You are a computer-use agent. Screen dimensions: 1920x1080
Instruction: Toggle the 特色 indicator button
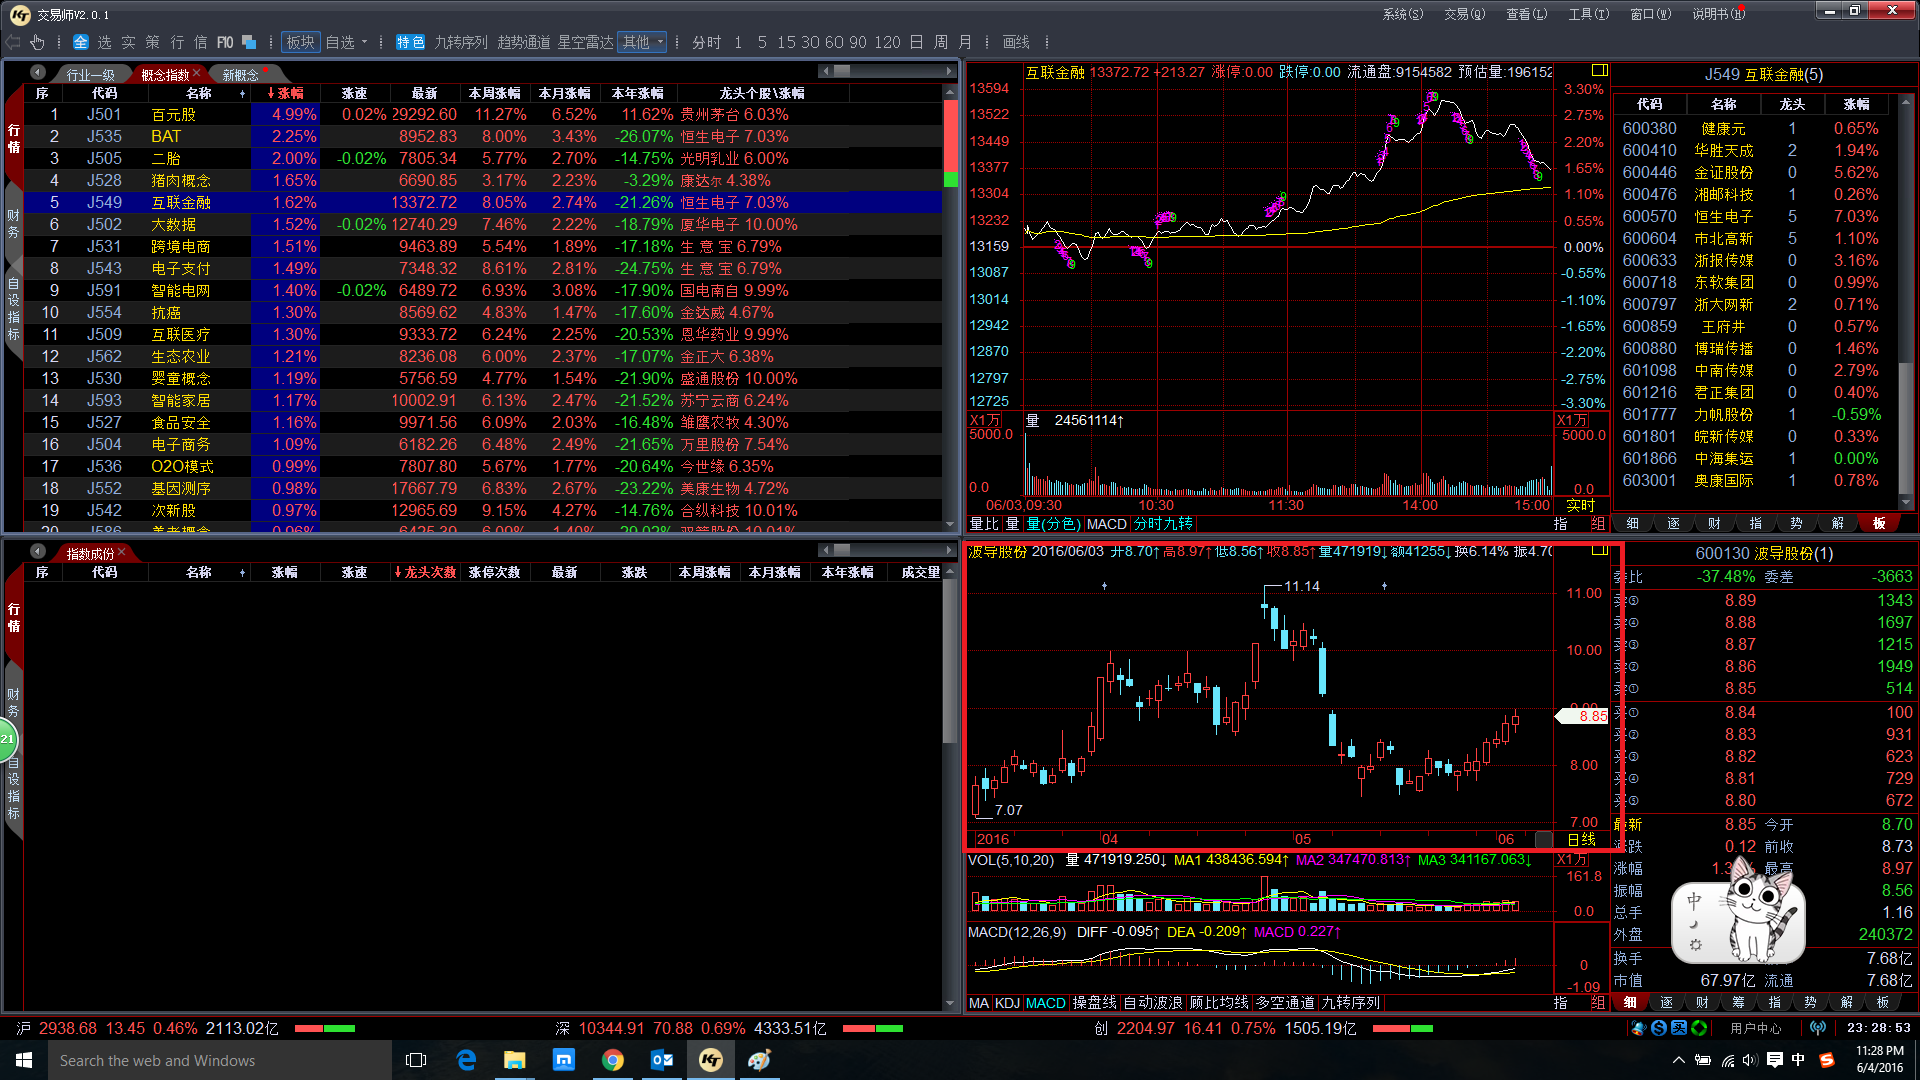tap(410, 42)
